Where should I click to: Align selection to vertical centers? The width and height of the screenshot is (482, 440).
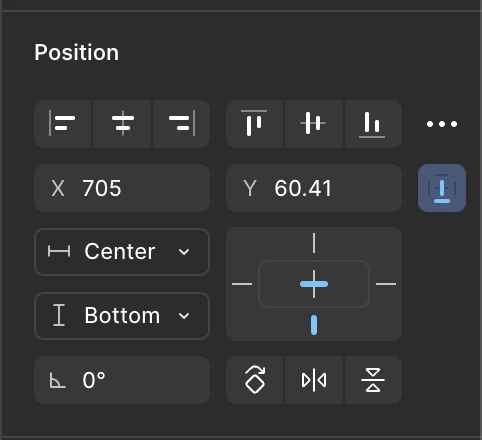tap(314, 124)
